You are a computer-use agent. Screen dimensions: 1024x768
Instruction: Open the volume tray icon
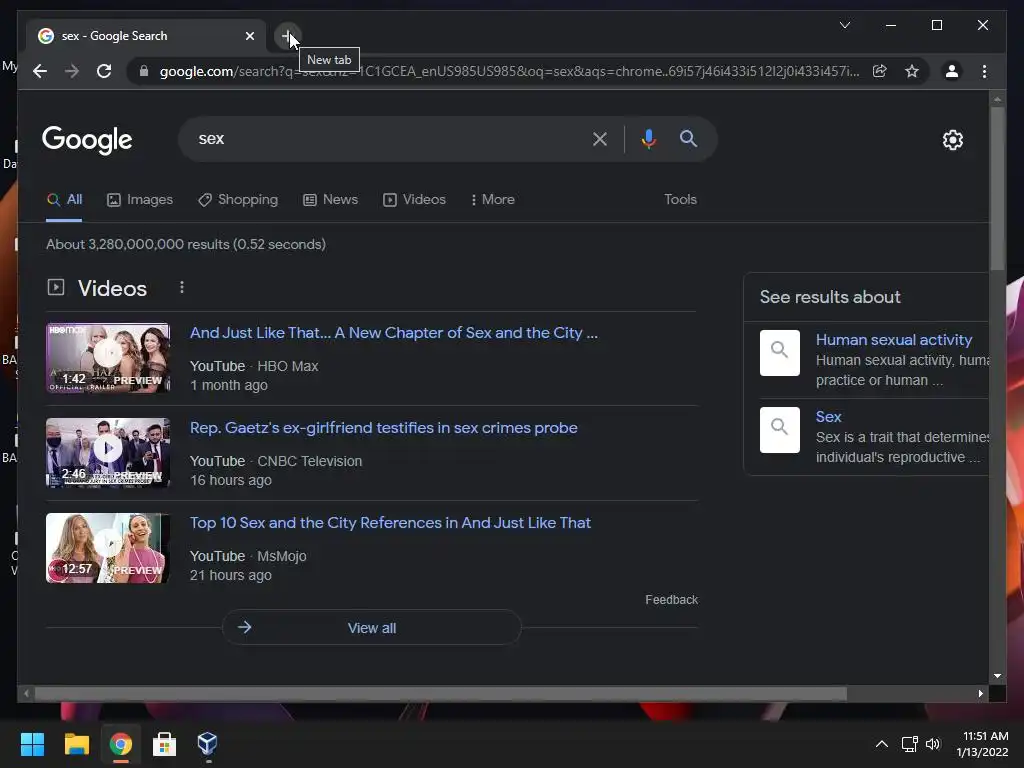click(933, 744)
